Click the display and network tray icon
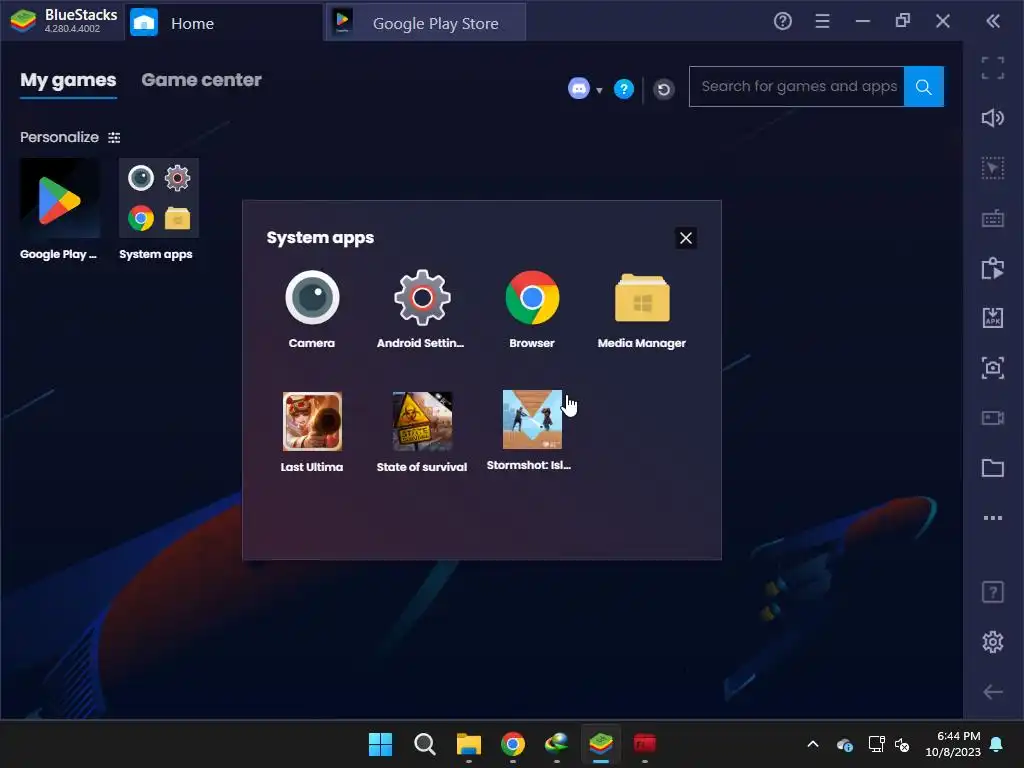The image size is (1024, 768). point(876,744)
